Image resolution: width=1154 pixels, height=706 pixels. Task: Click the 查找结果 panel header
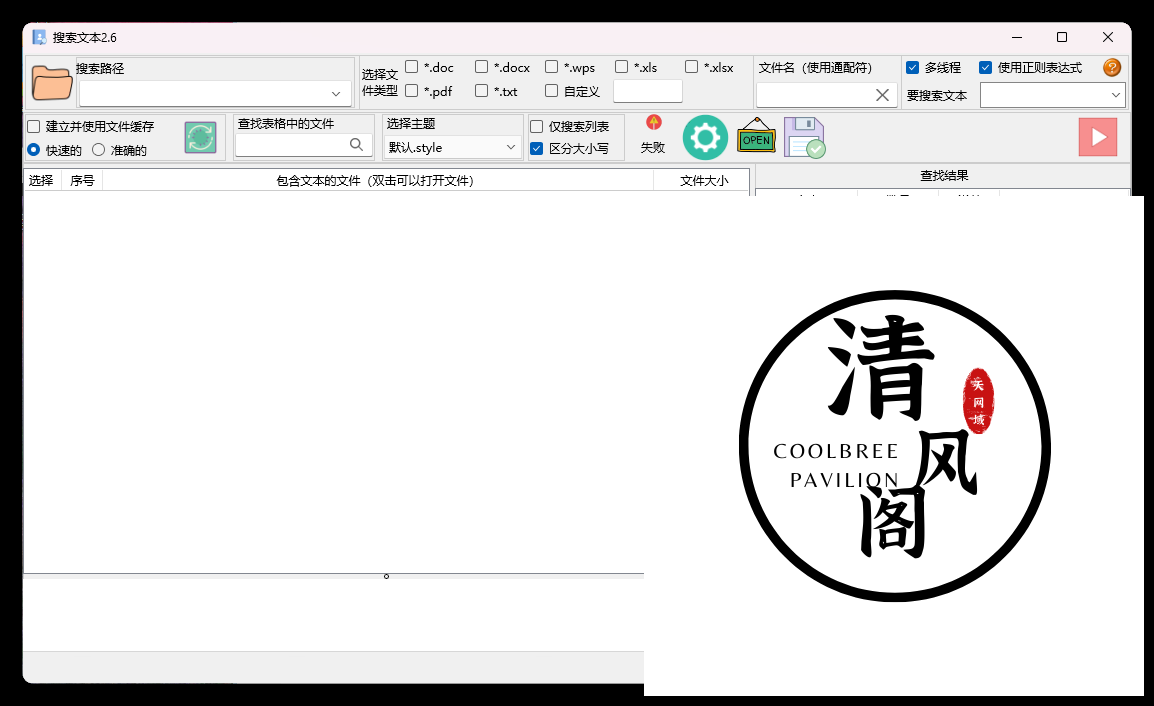coord(944,176)
